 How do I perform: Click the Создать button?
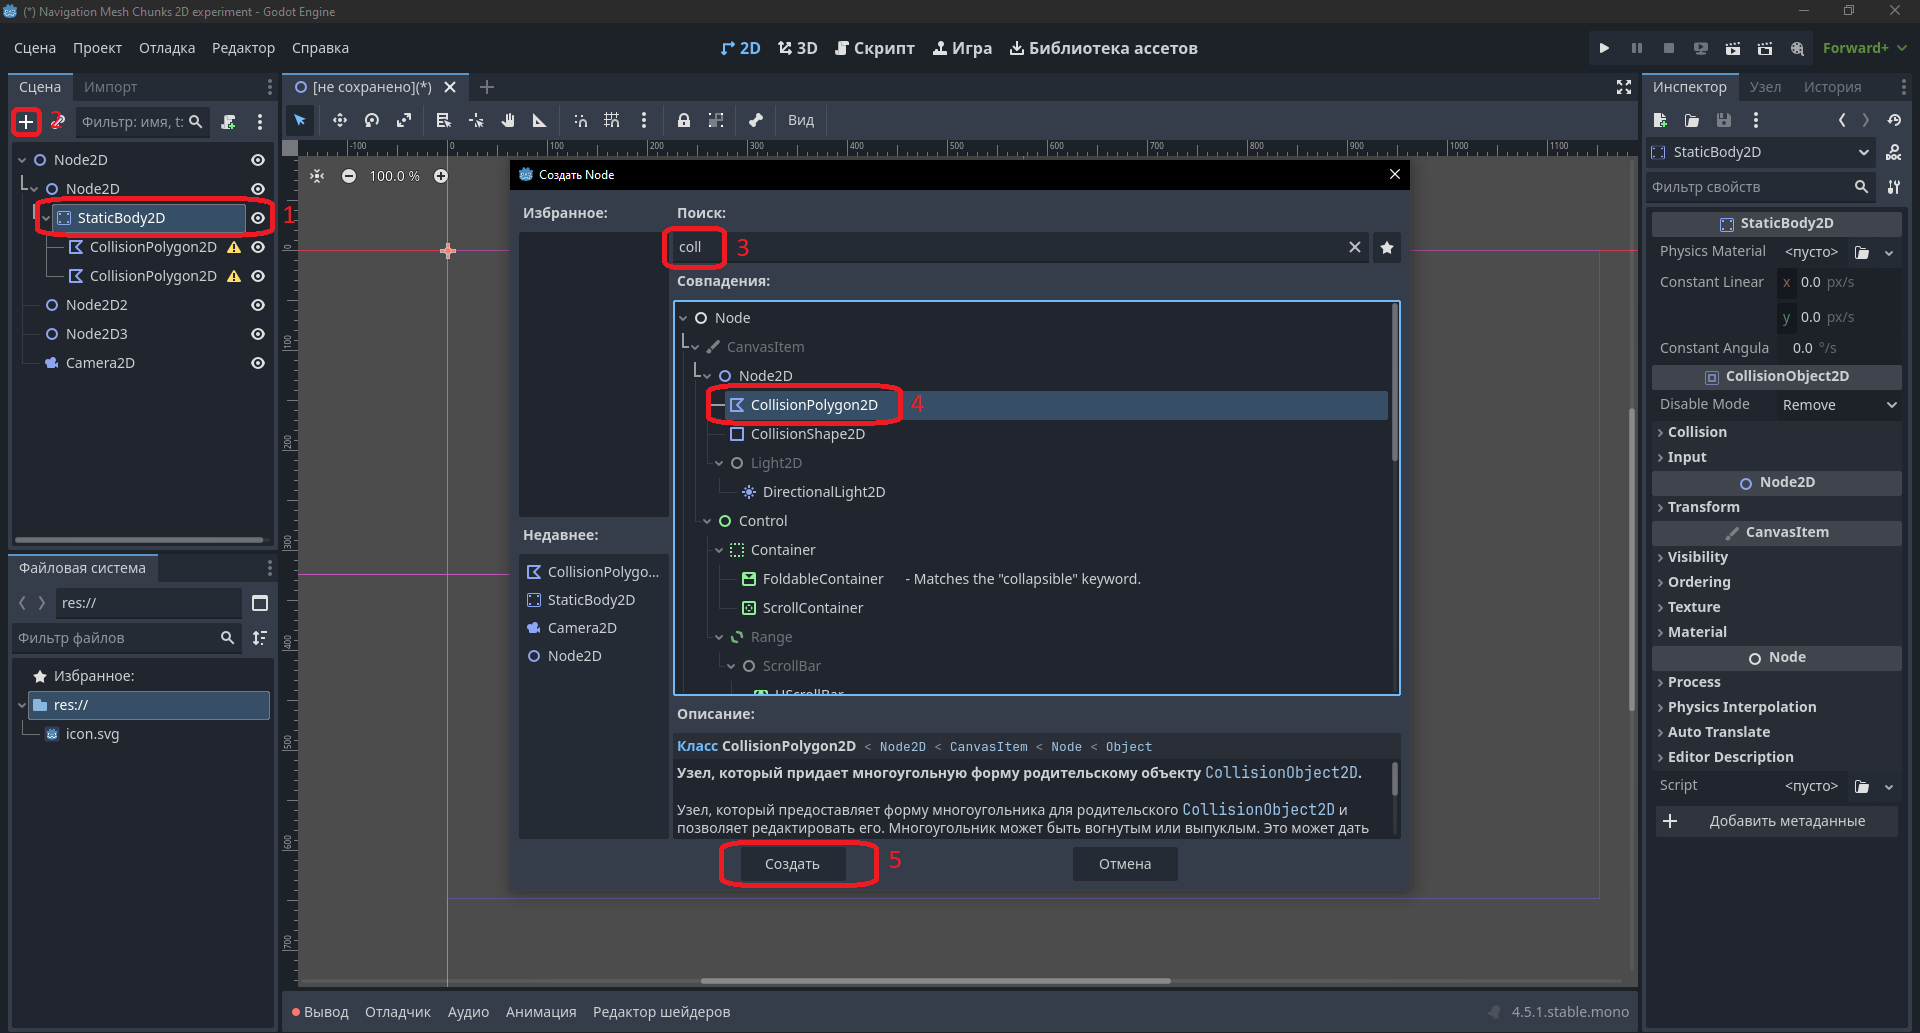point(792,864)
